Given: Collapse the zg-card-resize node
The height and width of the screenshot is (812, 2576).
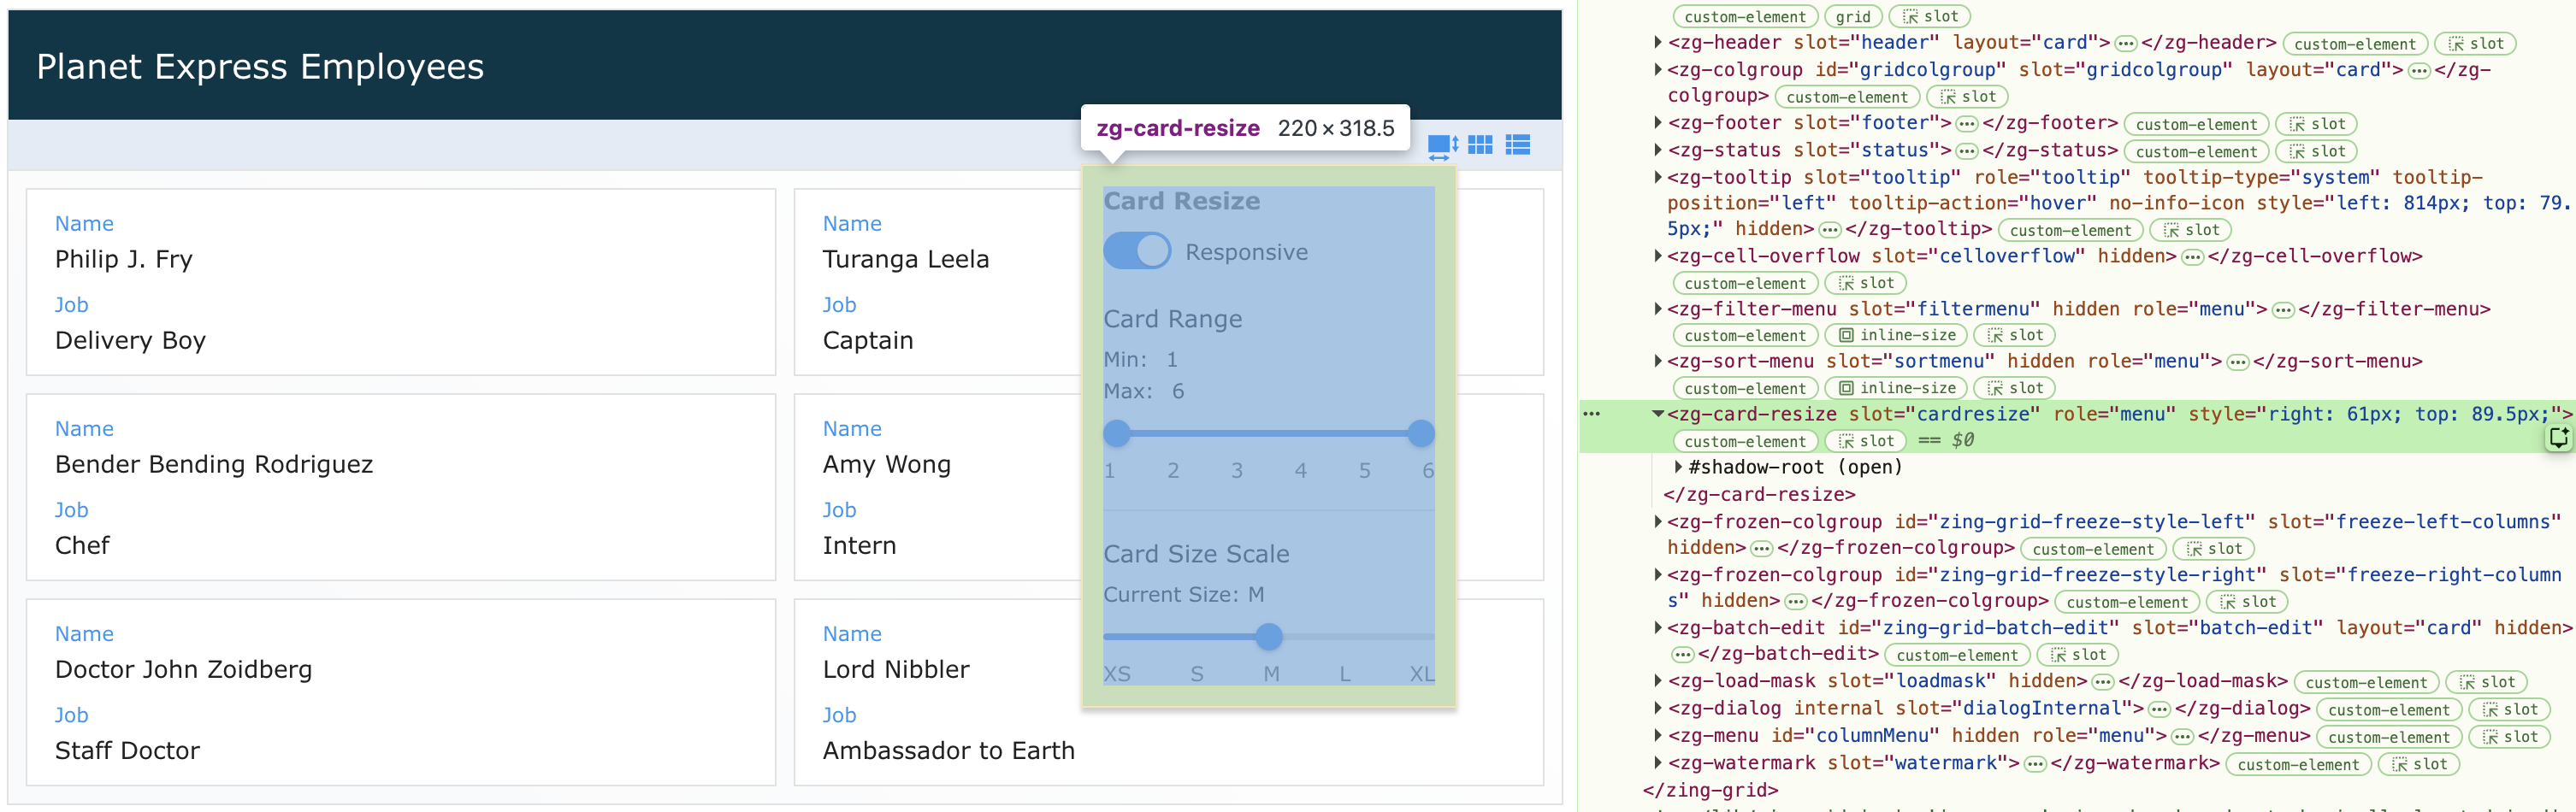Looking at the screenshot, I should 1657,414.
